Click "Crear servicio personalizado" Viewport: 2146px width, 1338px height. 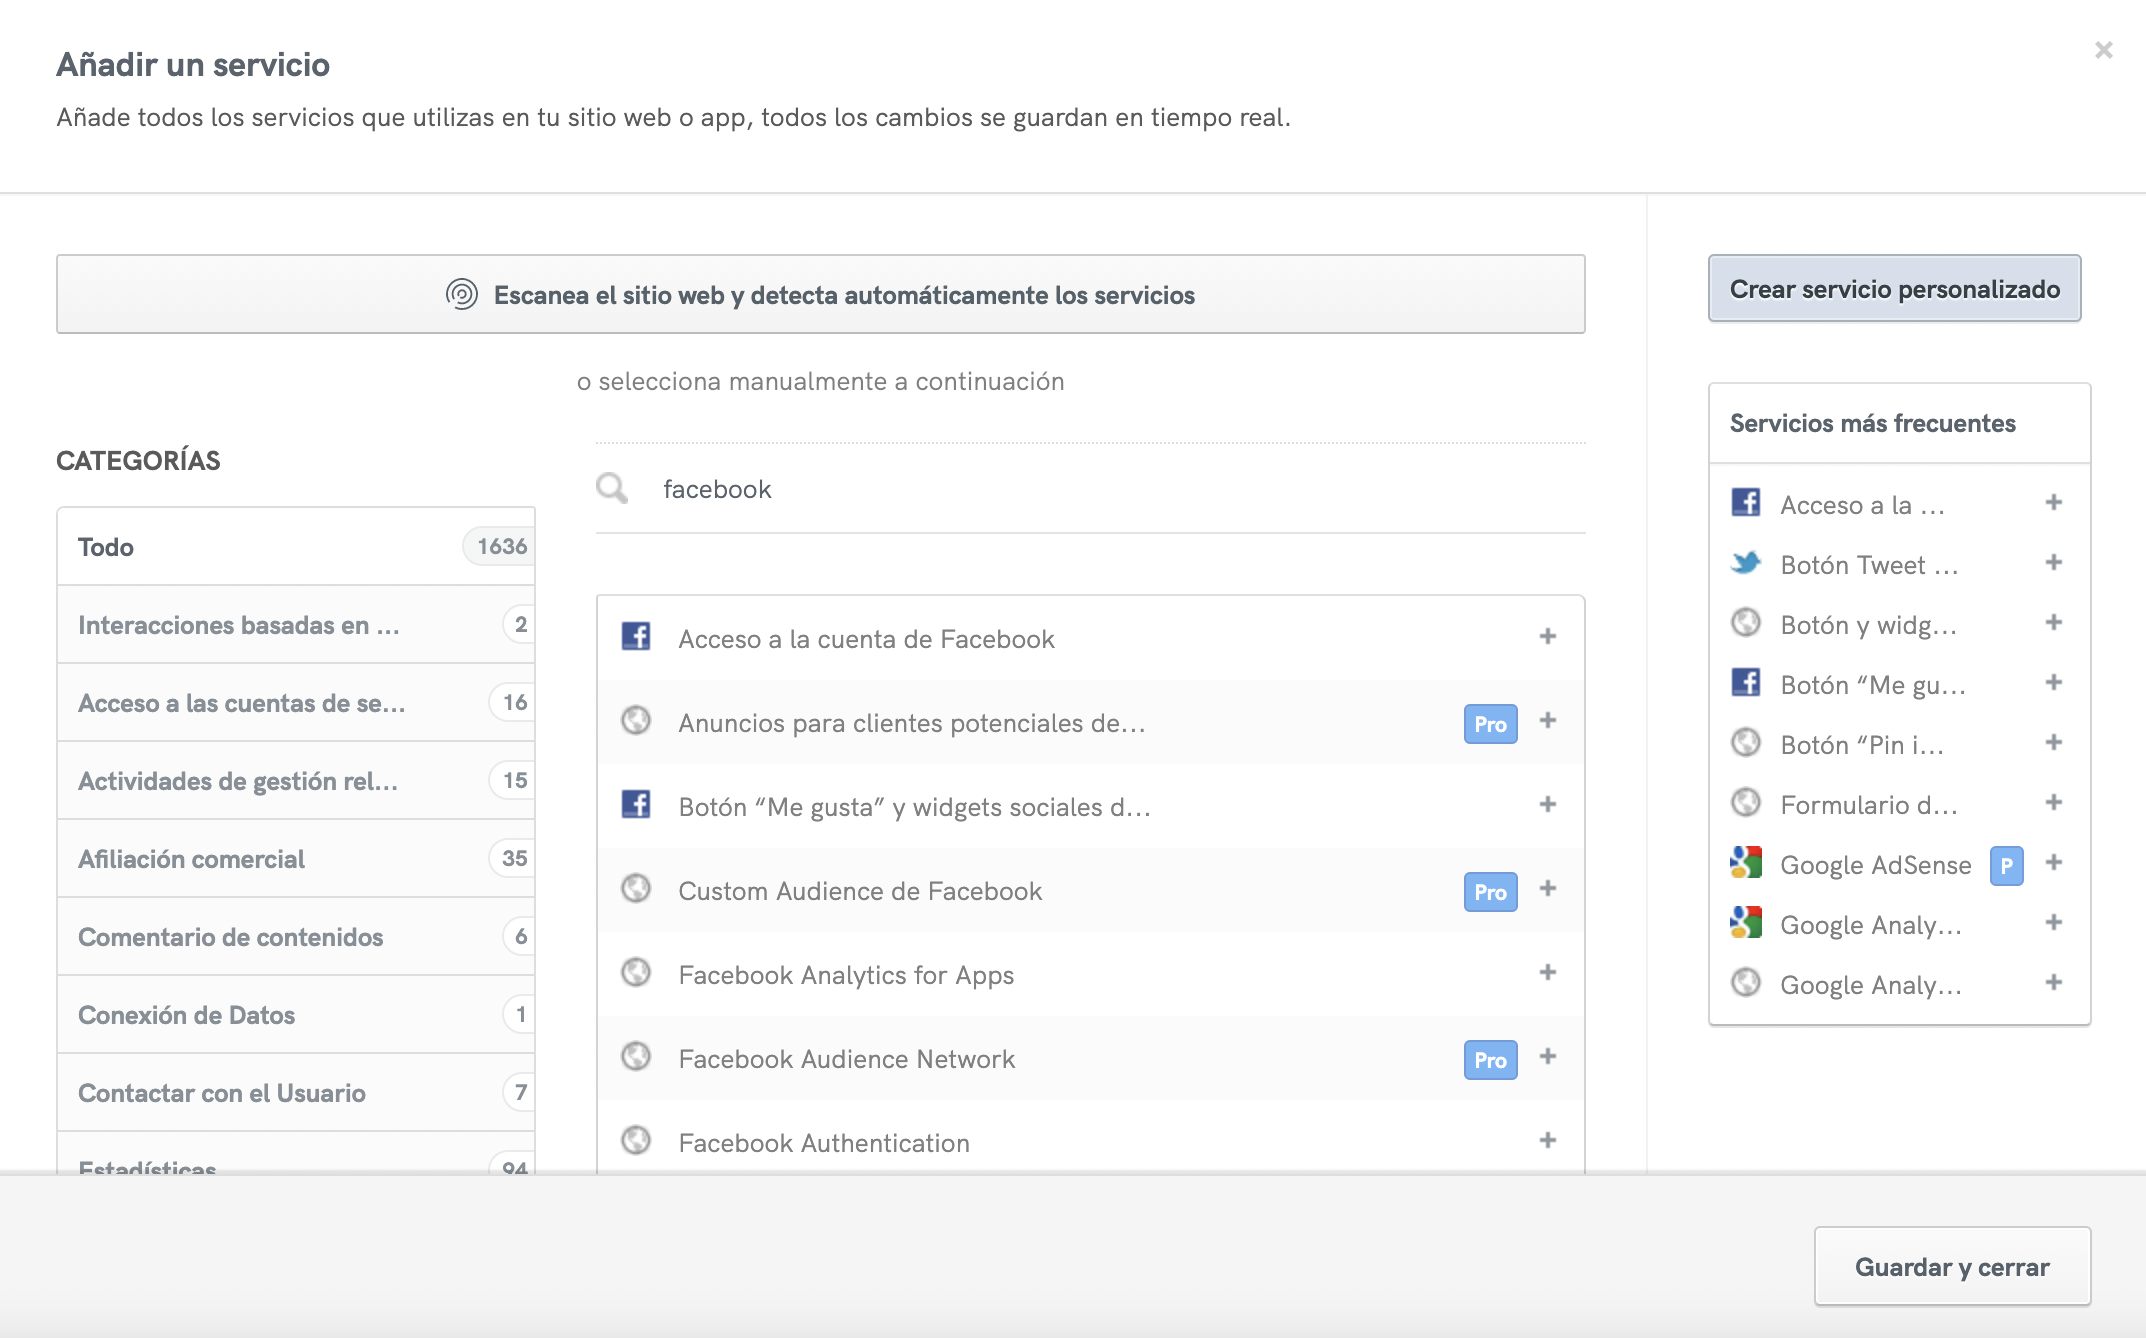[1894, 289]
